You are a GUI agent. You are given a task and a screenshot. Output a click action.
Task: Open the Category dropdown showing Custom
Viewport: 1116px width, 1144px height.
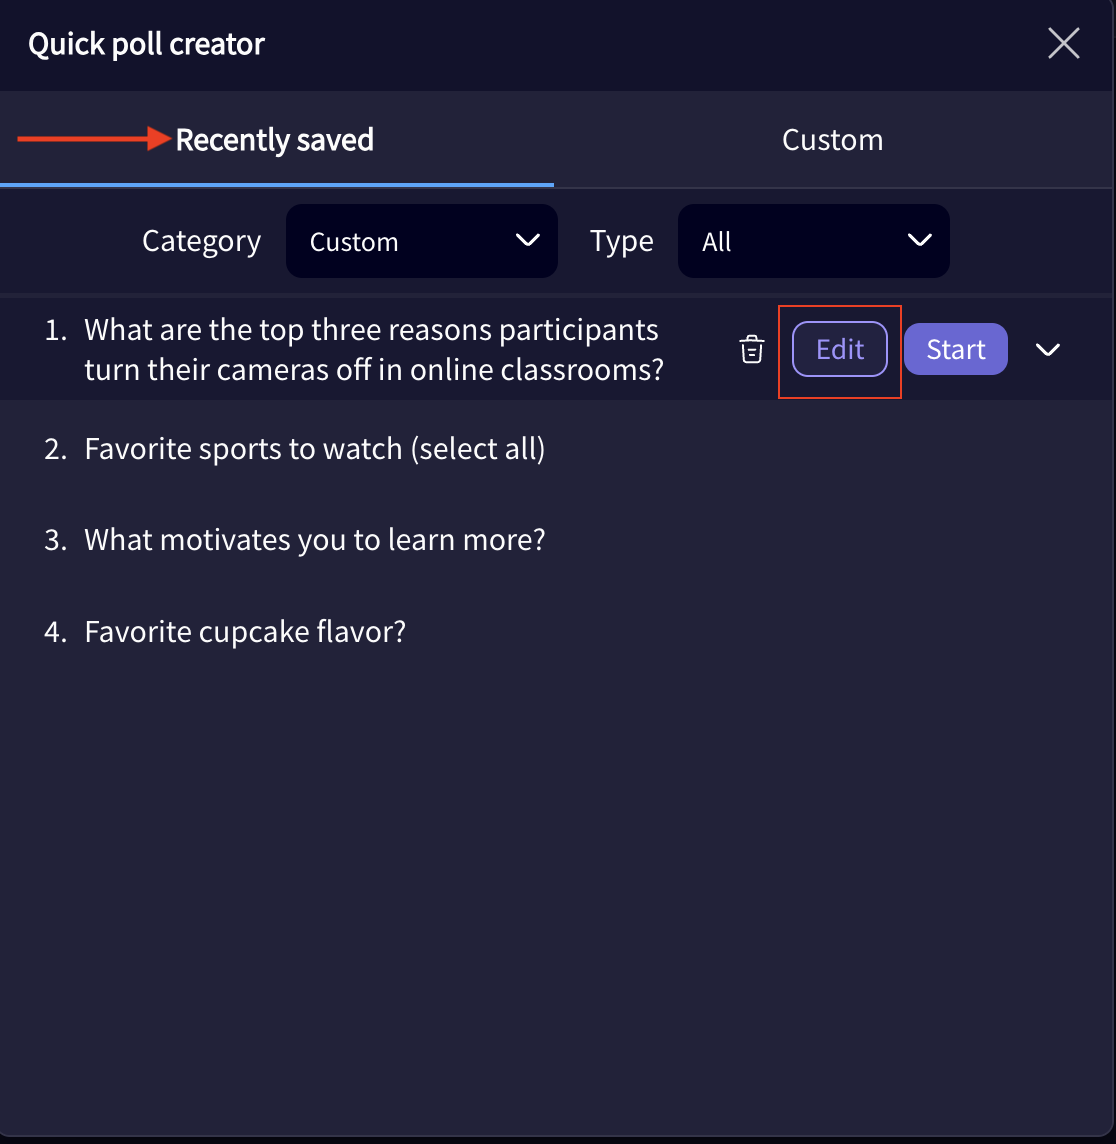(421, 241)
